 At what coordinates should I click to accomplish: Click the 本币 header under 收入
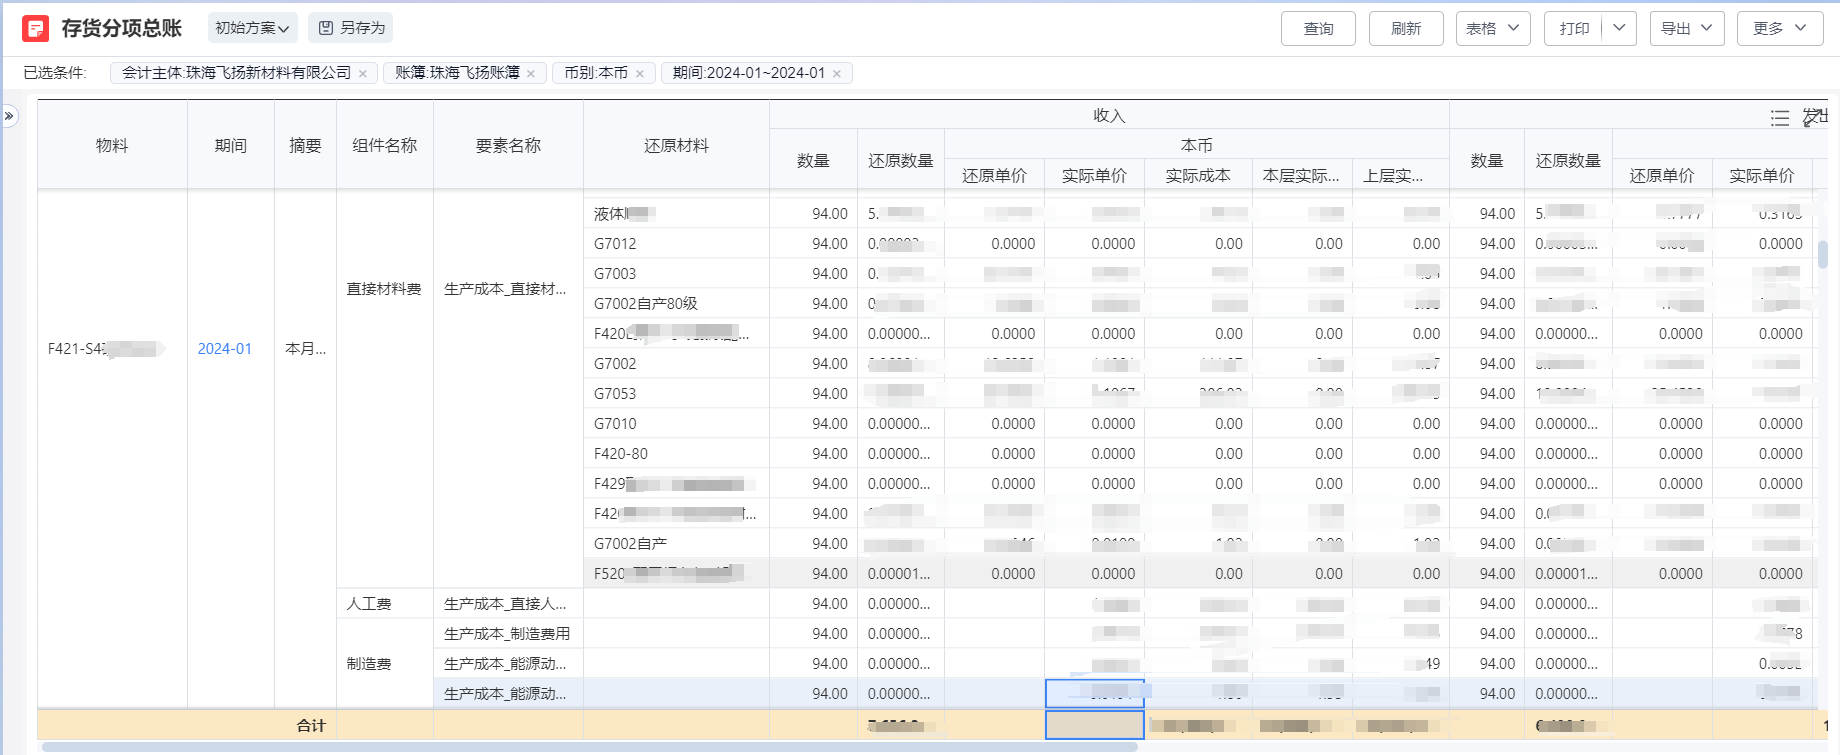pos(1196,145)
